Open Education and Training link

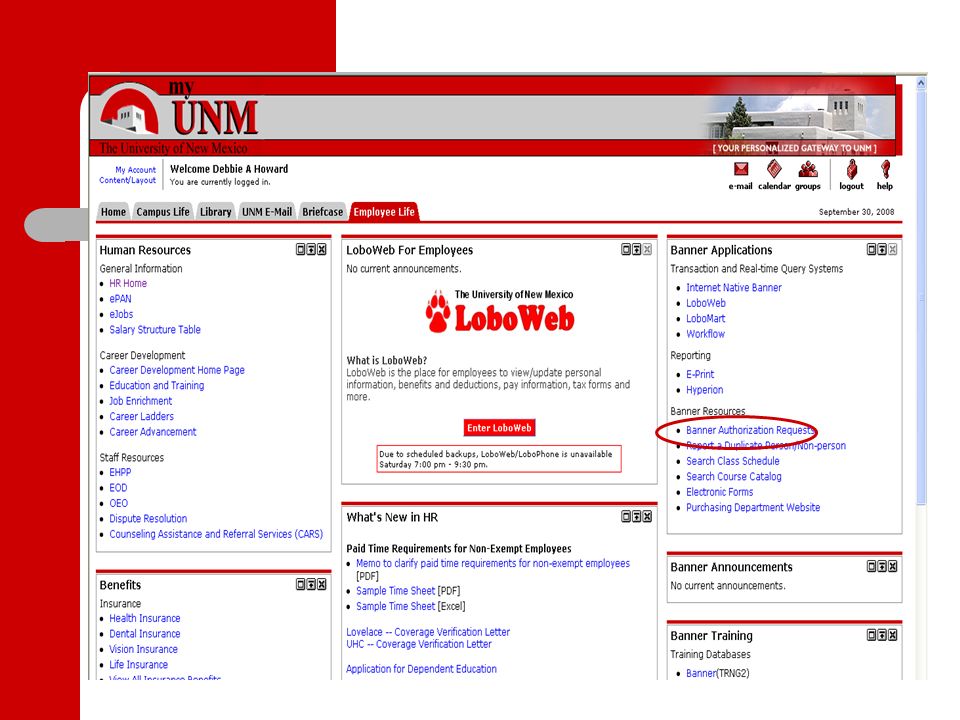pyautogui.click(x=157, y=385)
